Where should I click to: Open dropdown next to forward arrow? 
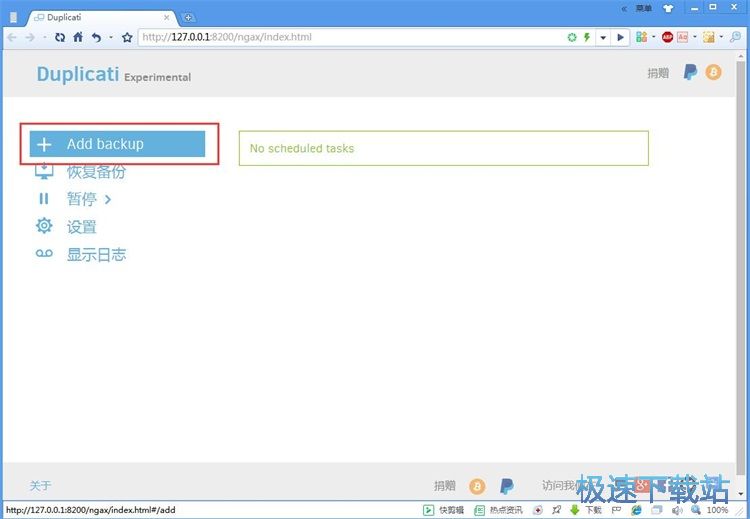coord(44,37)
